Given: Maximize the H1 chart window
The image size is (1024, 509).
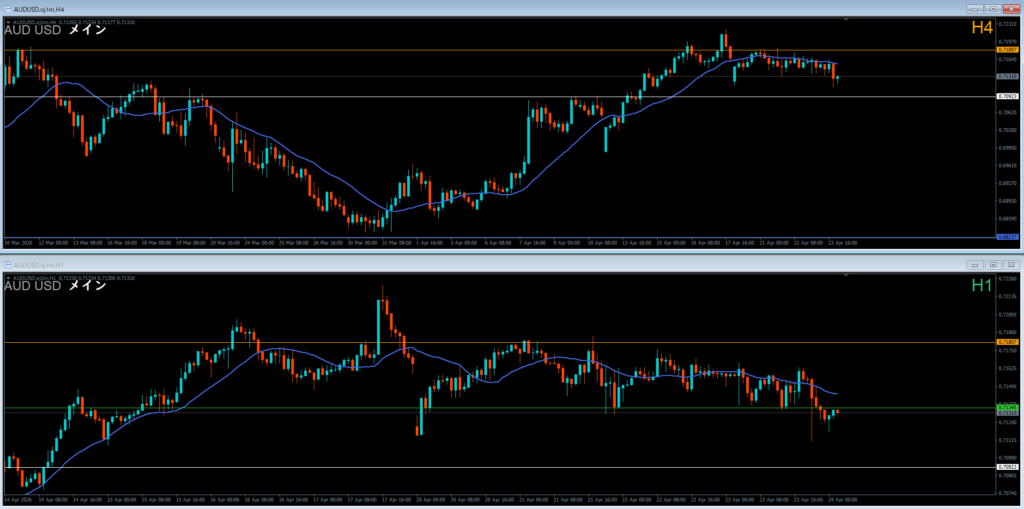Looking at the screenshot, I should [992, 265].
